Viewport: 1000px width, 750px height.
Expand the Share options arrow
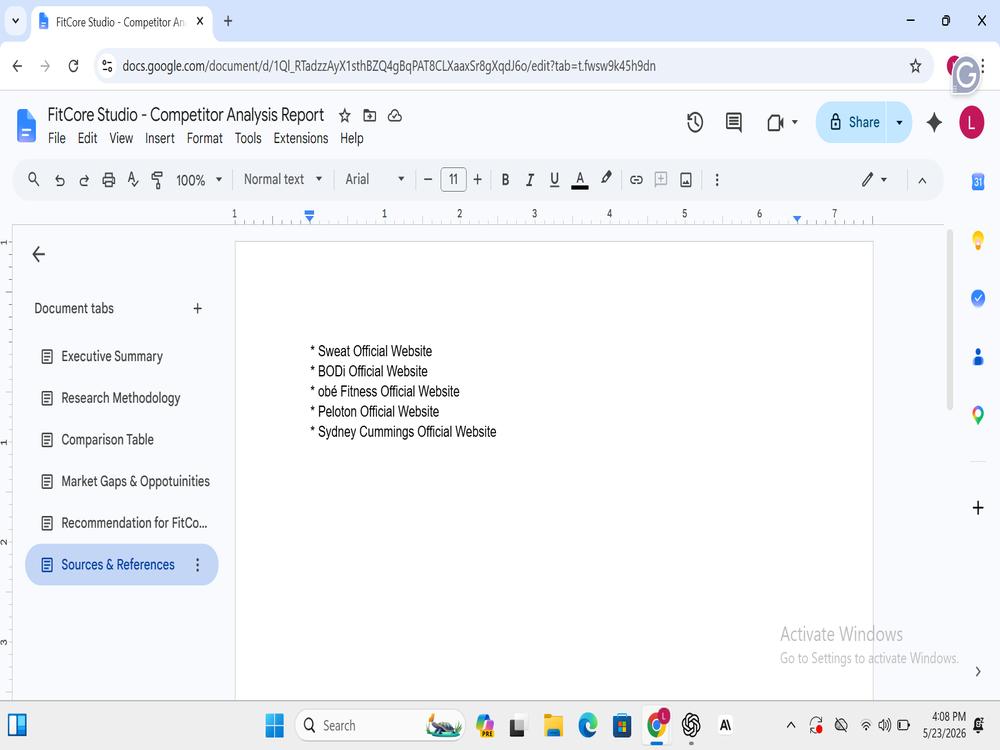(x=899, y=122)
